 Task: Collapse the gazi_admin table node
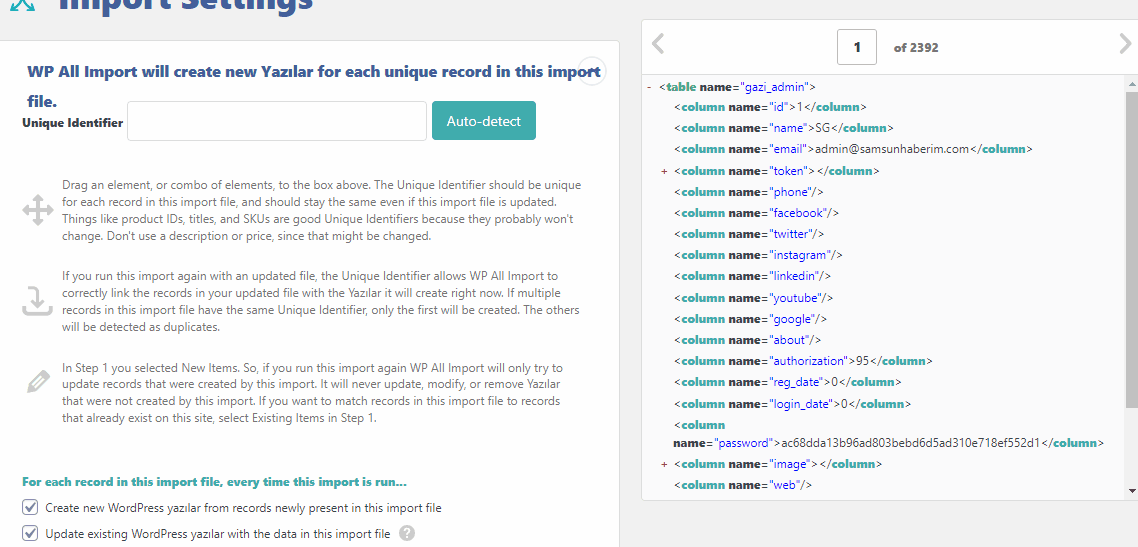click(648, 87)
